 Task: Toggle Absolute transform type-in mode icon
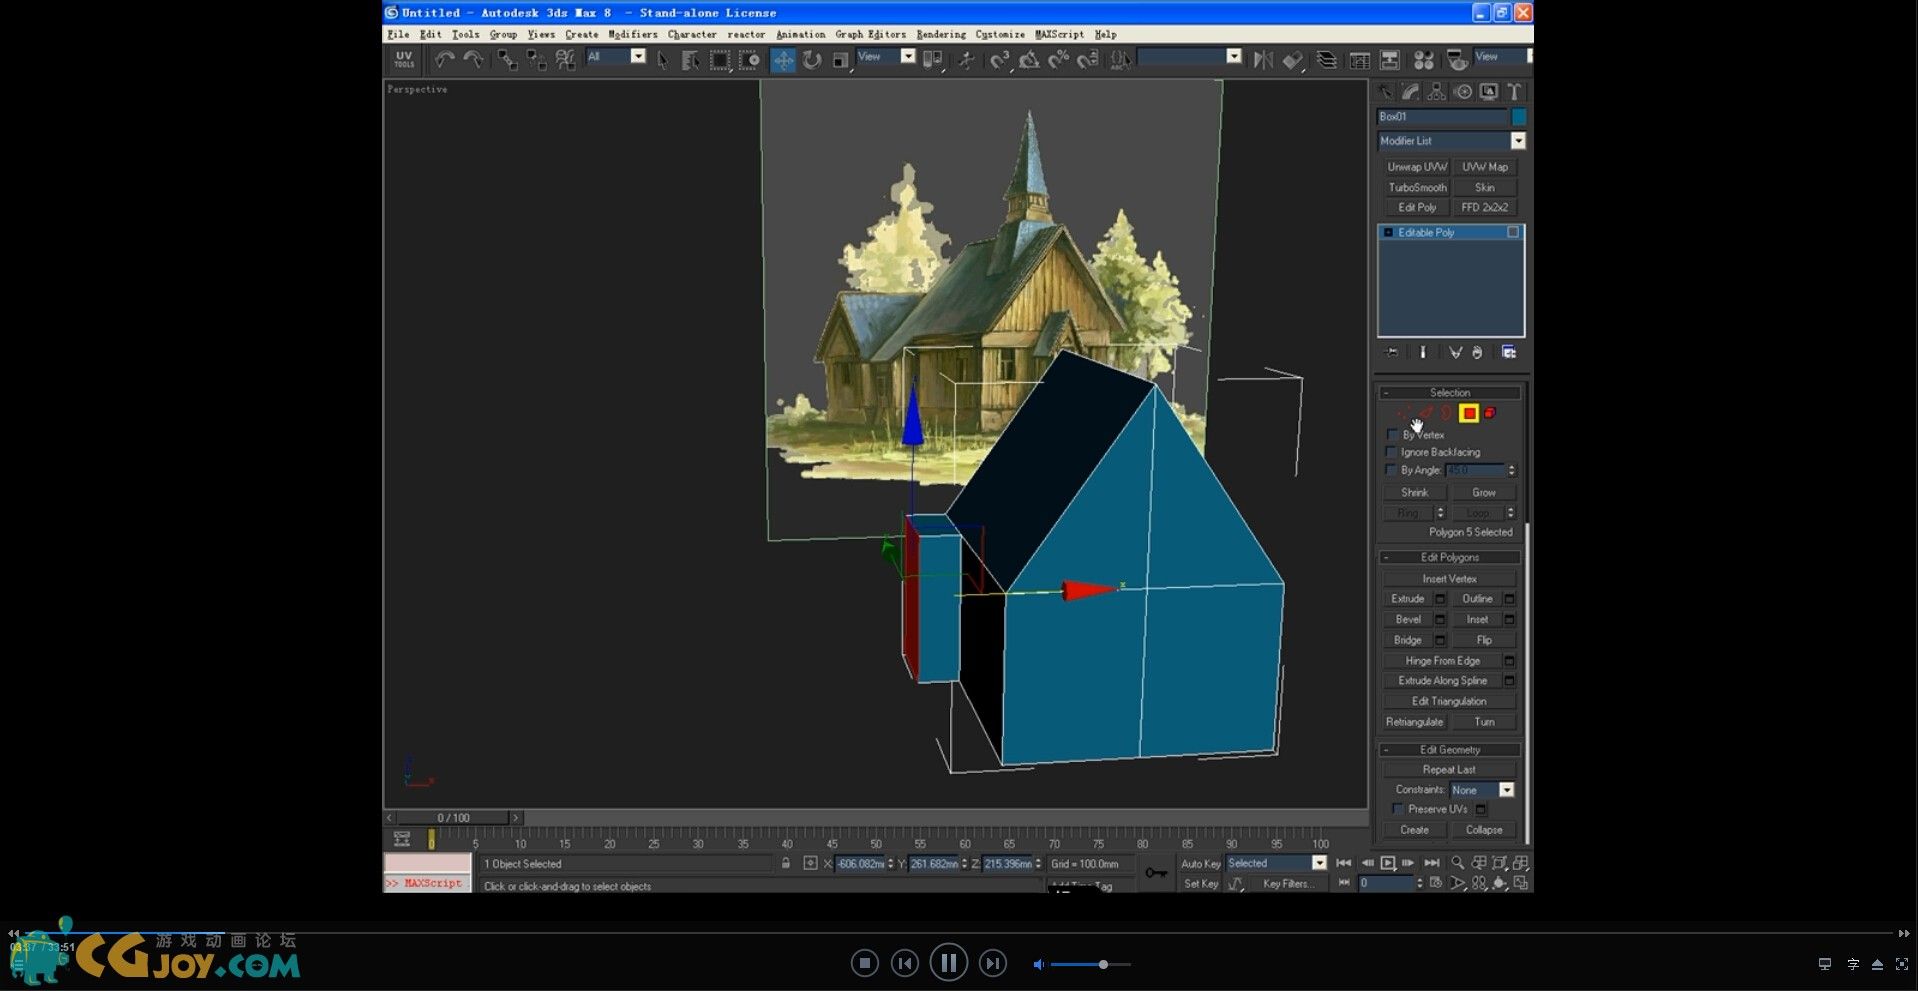coord(810,863)
